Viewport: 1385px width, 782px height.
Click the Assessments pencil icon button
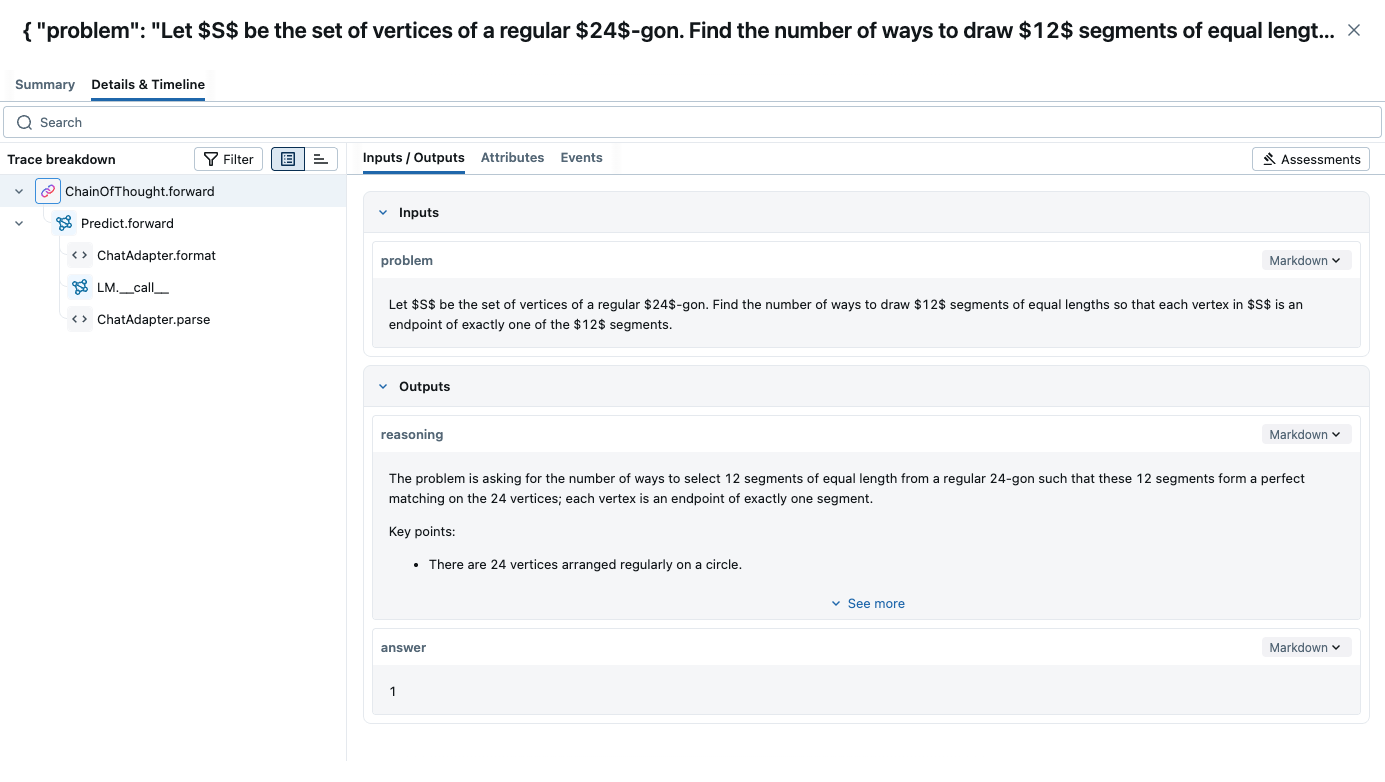(1310, 159)
